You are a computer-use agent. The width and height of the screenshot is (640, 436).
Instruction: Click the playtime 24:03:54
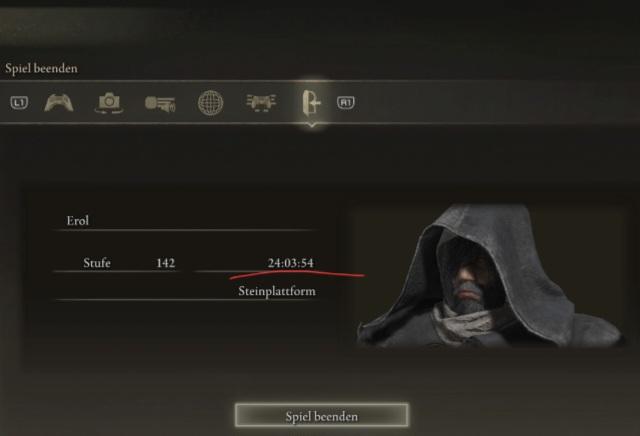[291, 262]
